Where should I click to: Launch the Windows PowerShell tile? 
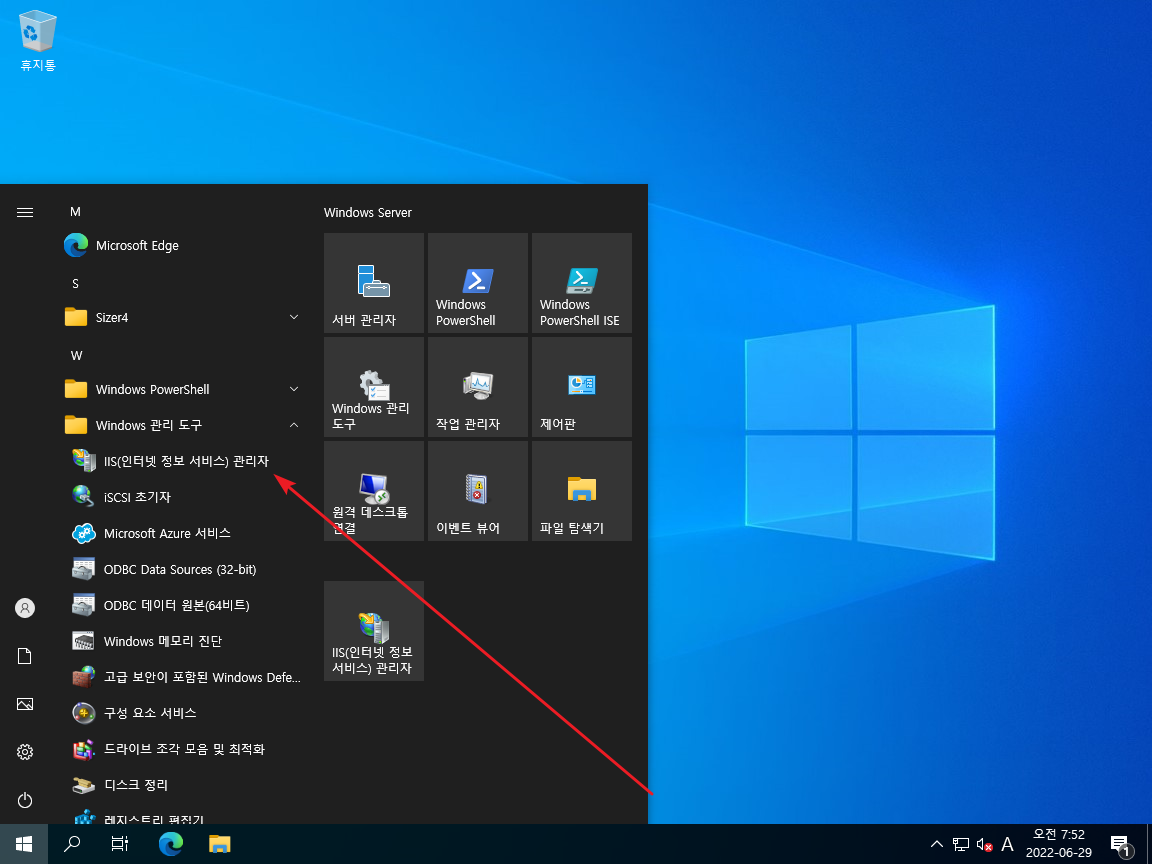point(478,283)
